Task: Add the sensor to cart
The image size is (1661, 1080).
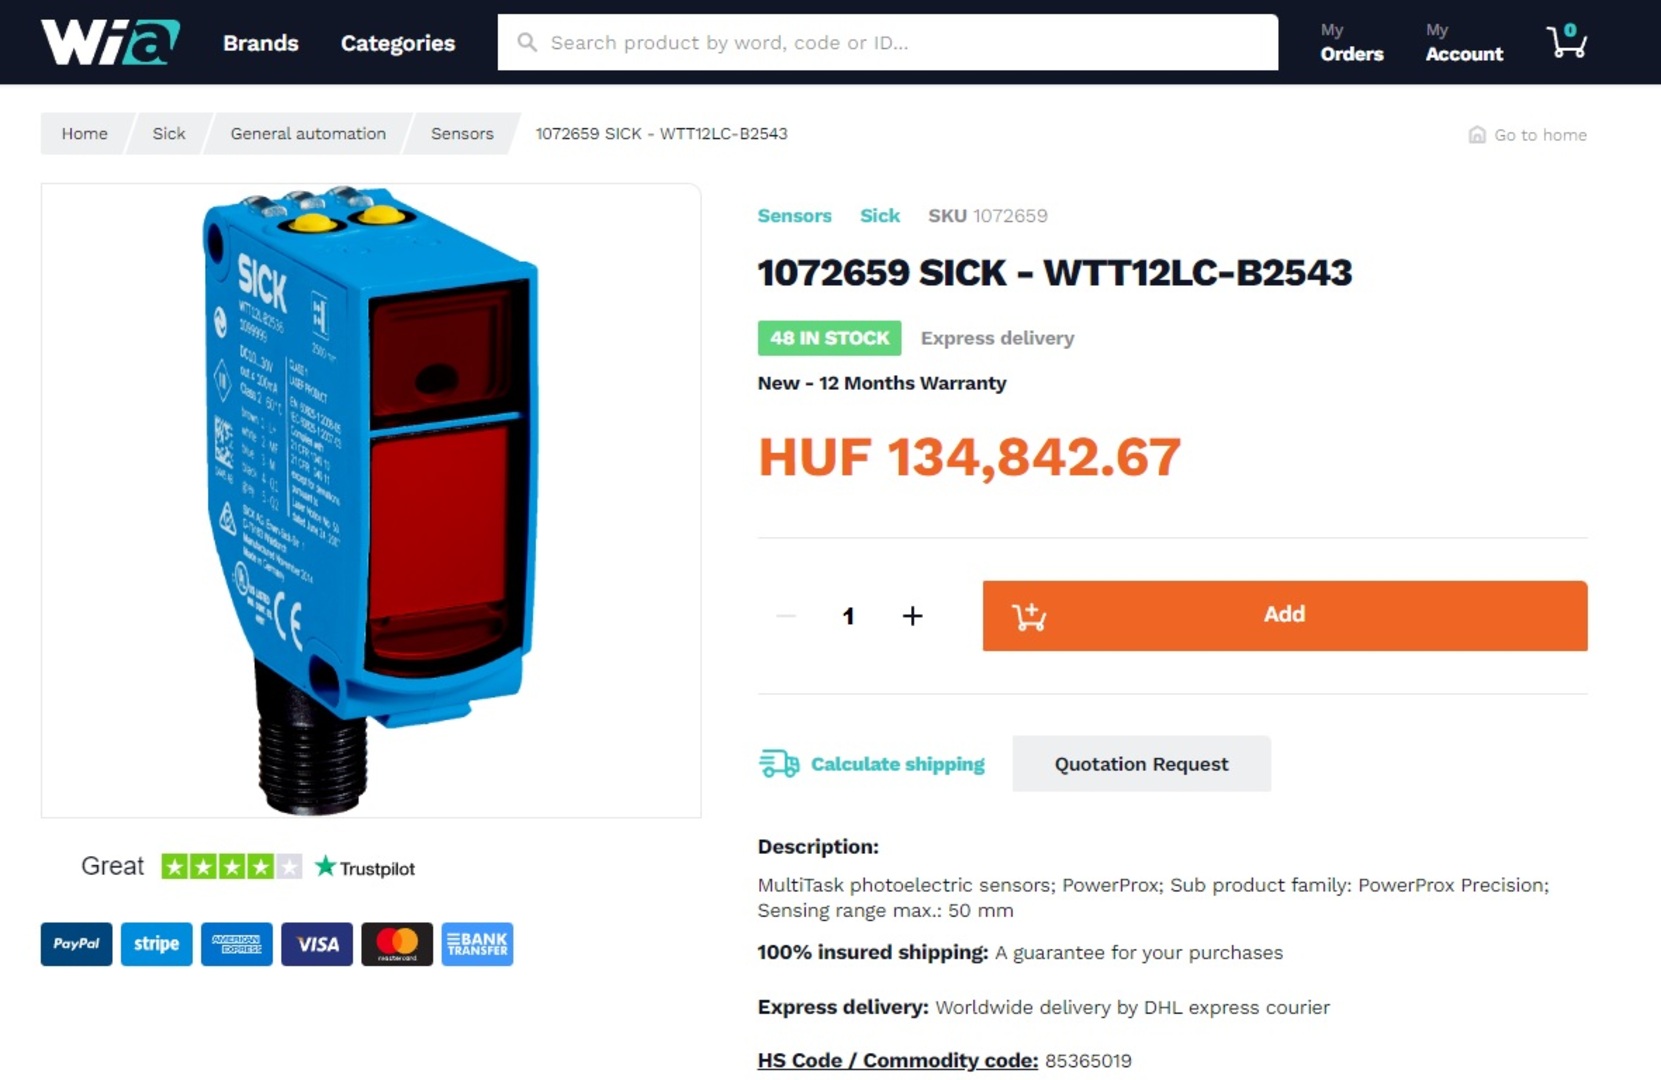Action: pyautogui.click(x=1285, y=615)
